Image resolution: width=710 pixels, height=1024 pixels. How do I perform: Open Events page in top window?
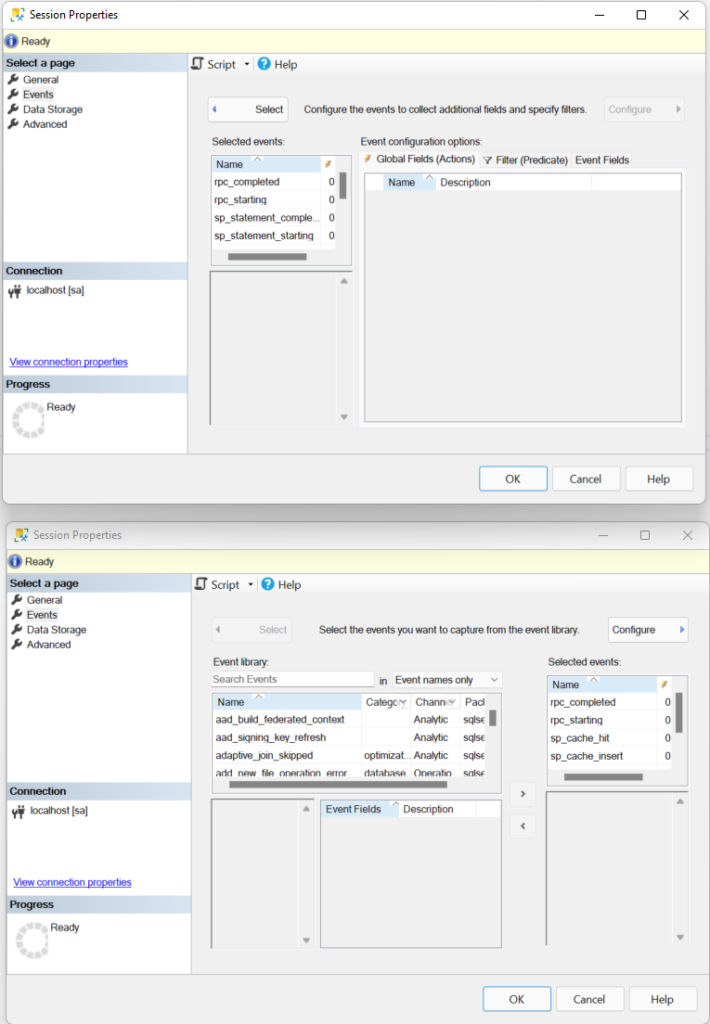click(38, 94)
